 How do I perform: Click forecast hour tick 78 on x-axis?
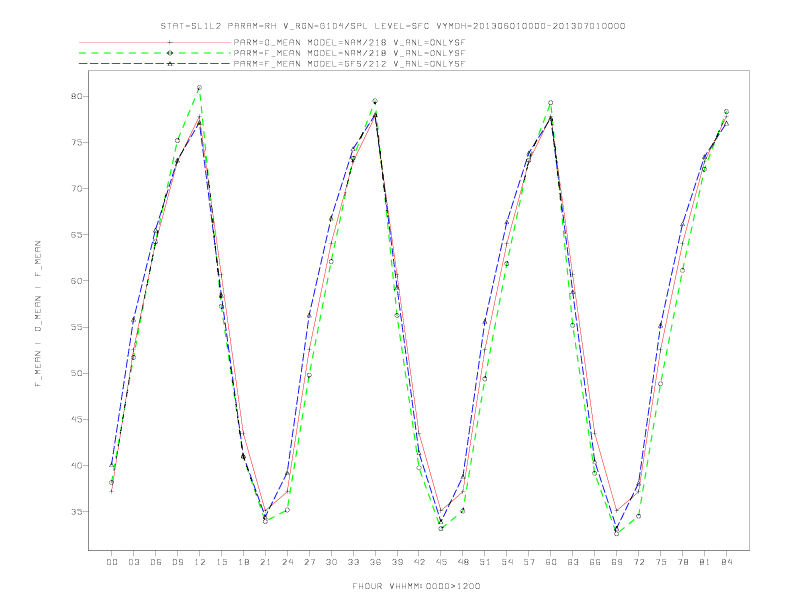(x=683, y=562)
